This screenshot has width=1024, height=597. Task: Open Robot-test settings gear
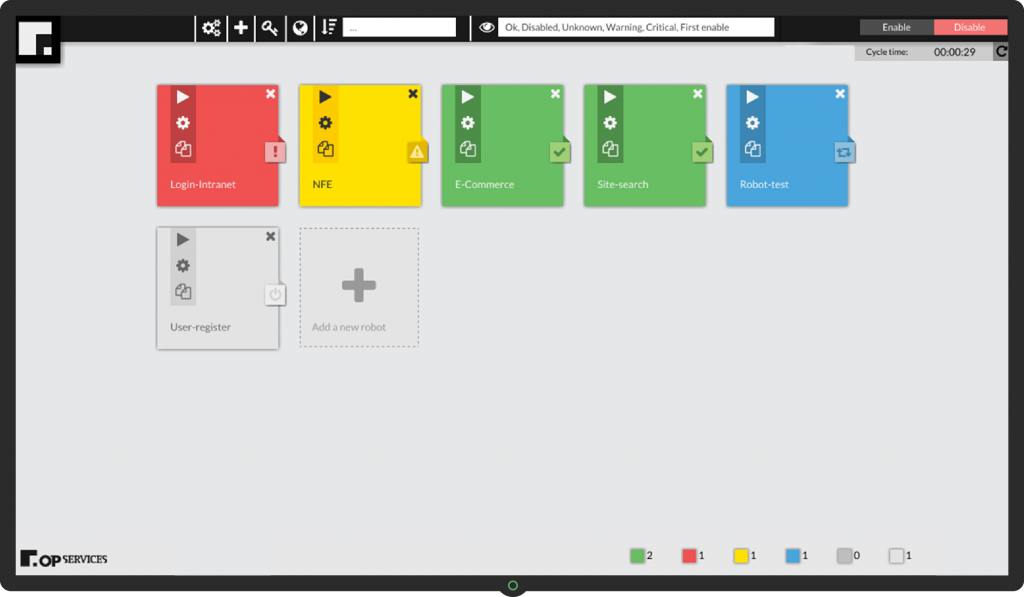[x=752, y=123]
